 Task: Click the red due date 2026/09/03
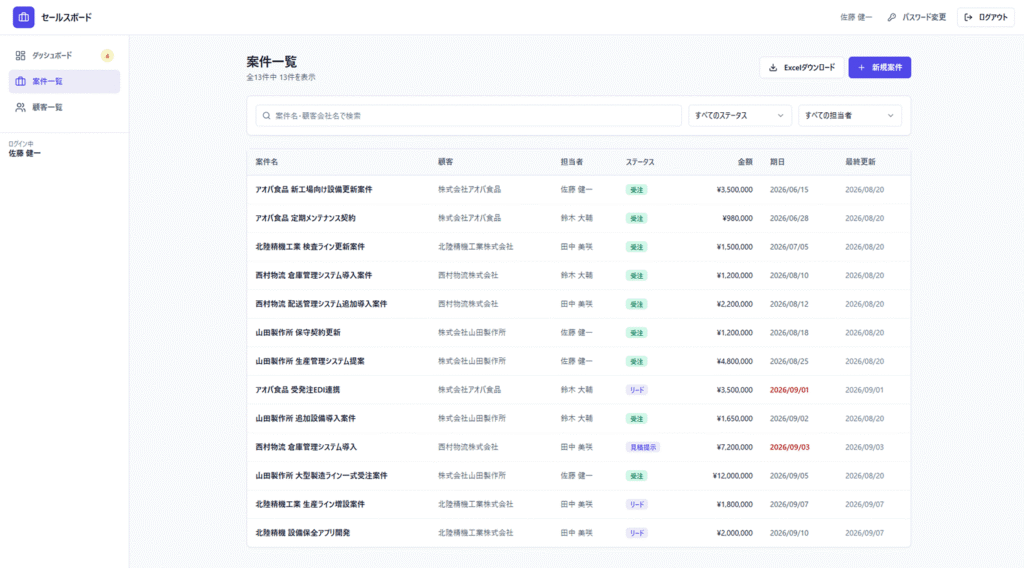click(x=789, y=447)
